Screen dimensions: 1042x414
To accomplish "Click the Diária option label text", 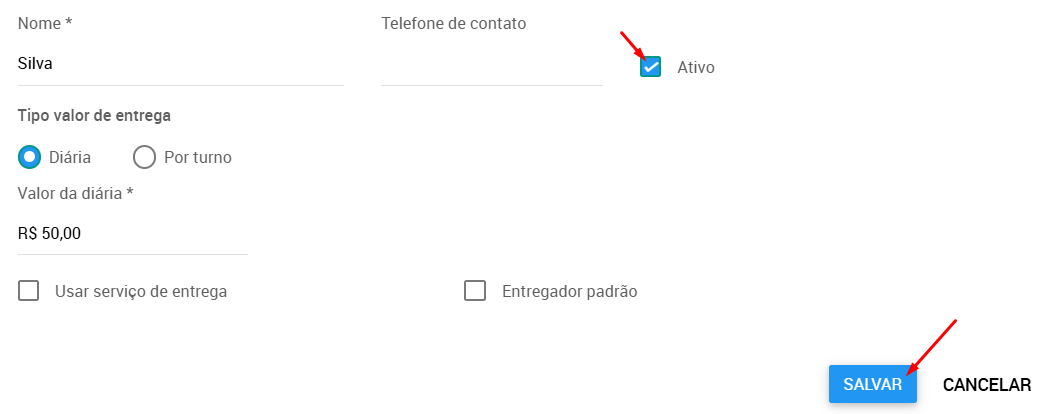I will [x=70, y=157].
